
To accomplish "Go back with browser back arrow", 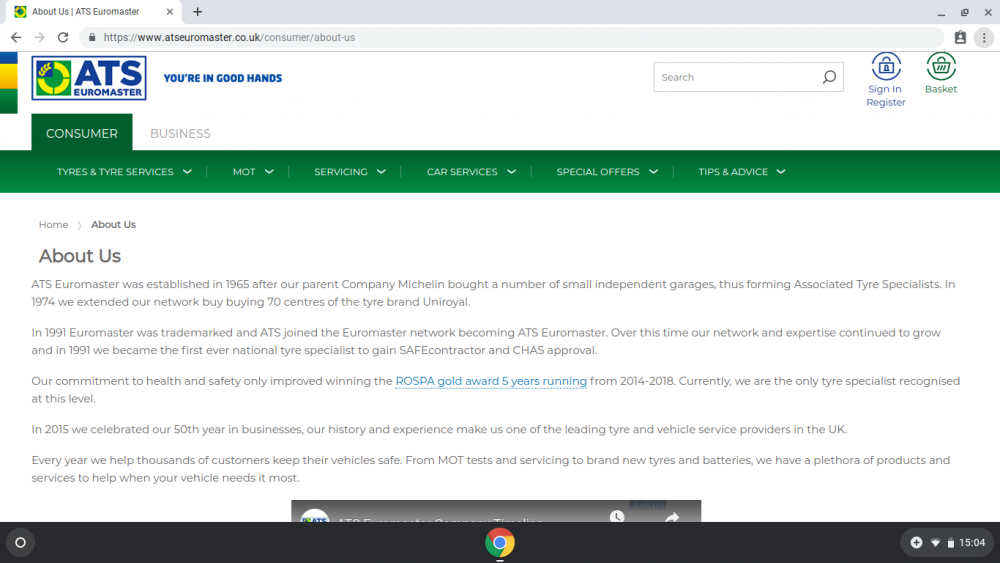I will (x=16, y=38).
